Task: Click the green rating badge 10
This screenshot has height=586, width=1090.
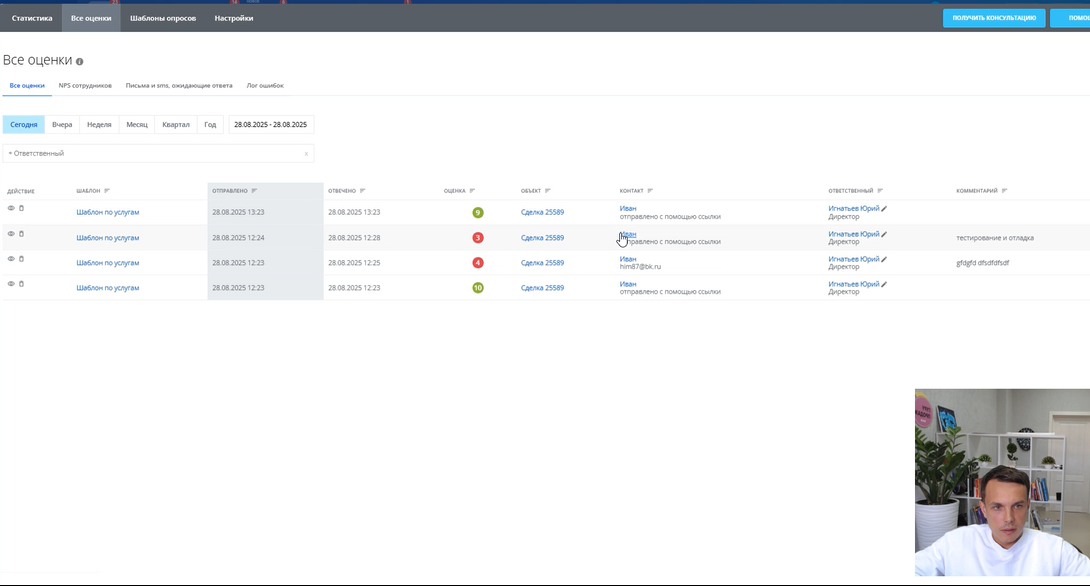Action: [x=478, y=288]
